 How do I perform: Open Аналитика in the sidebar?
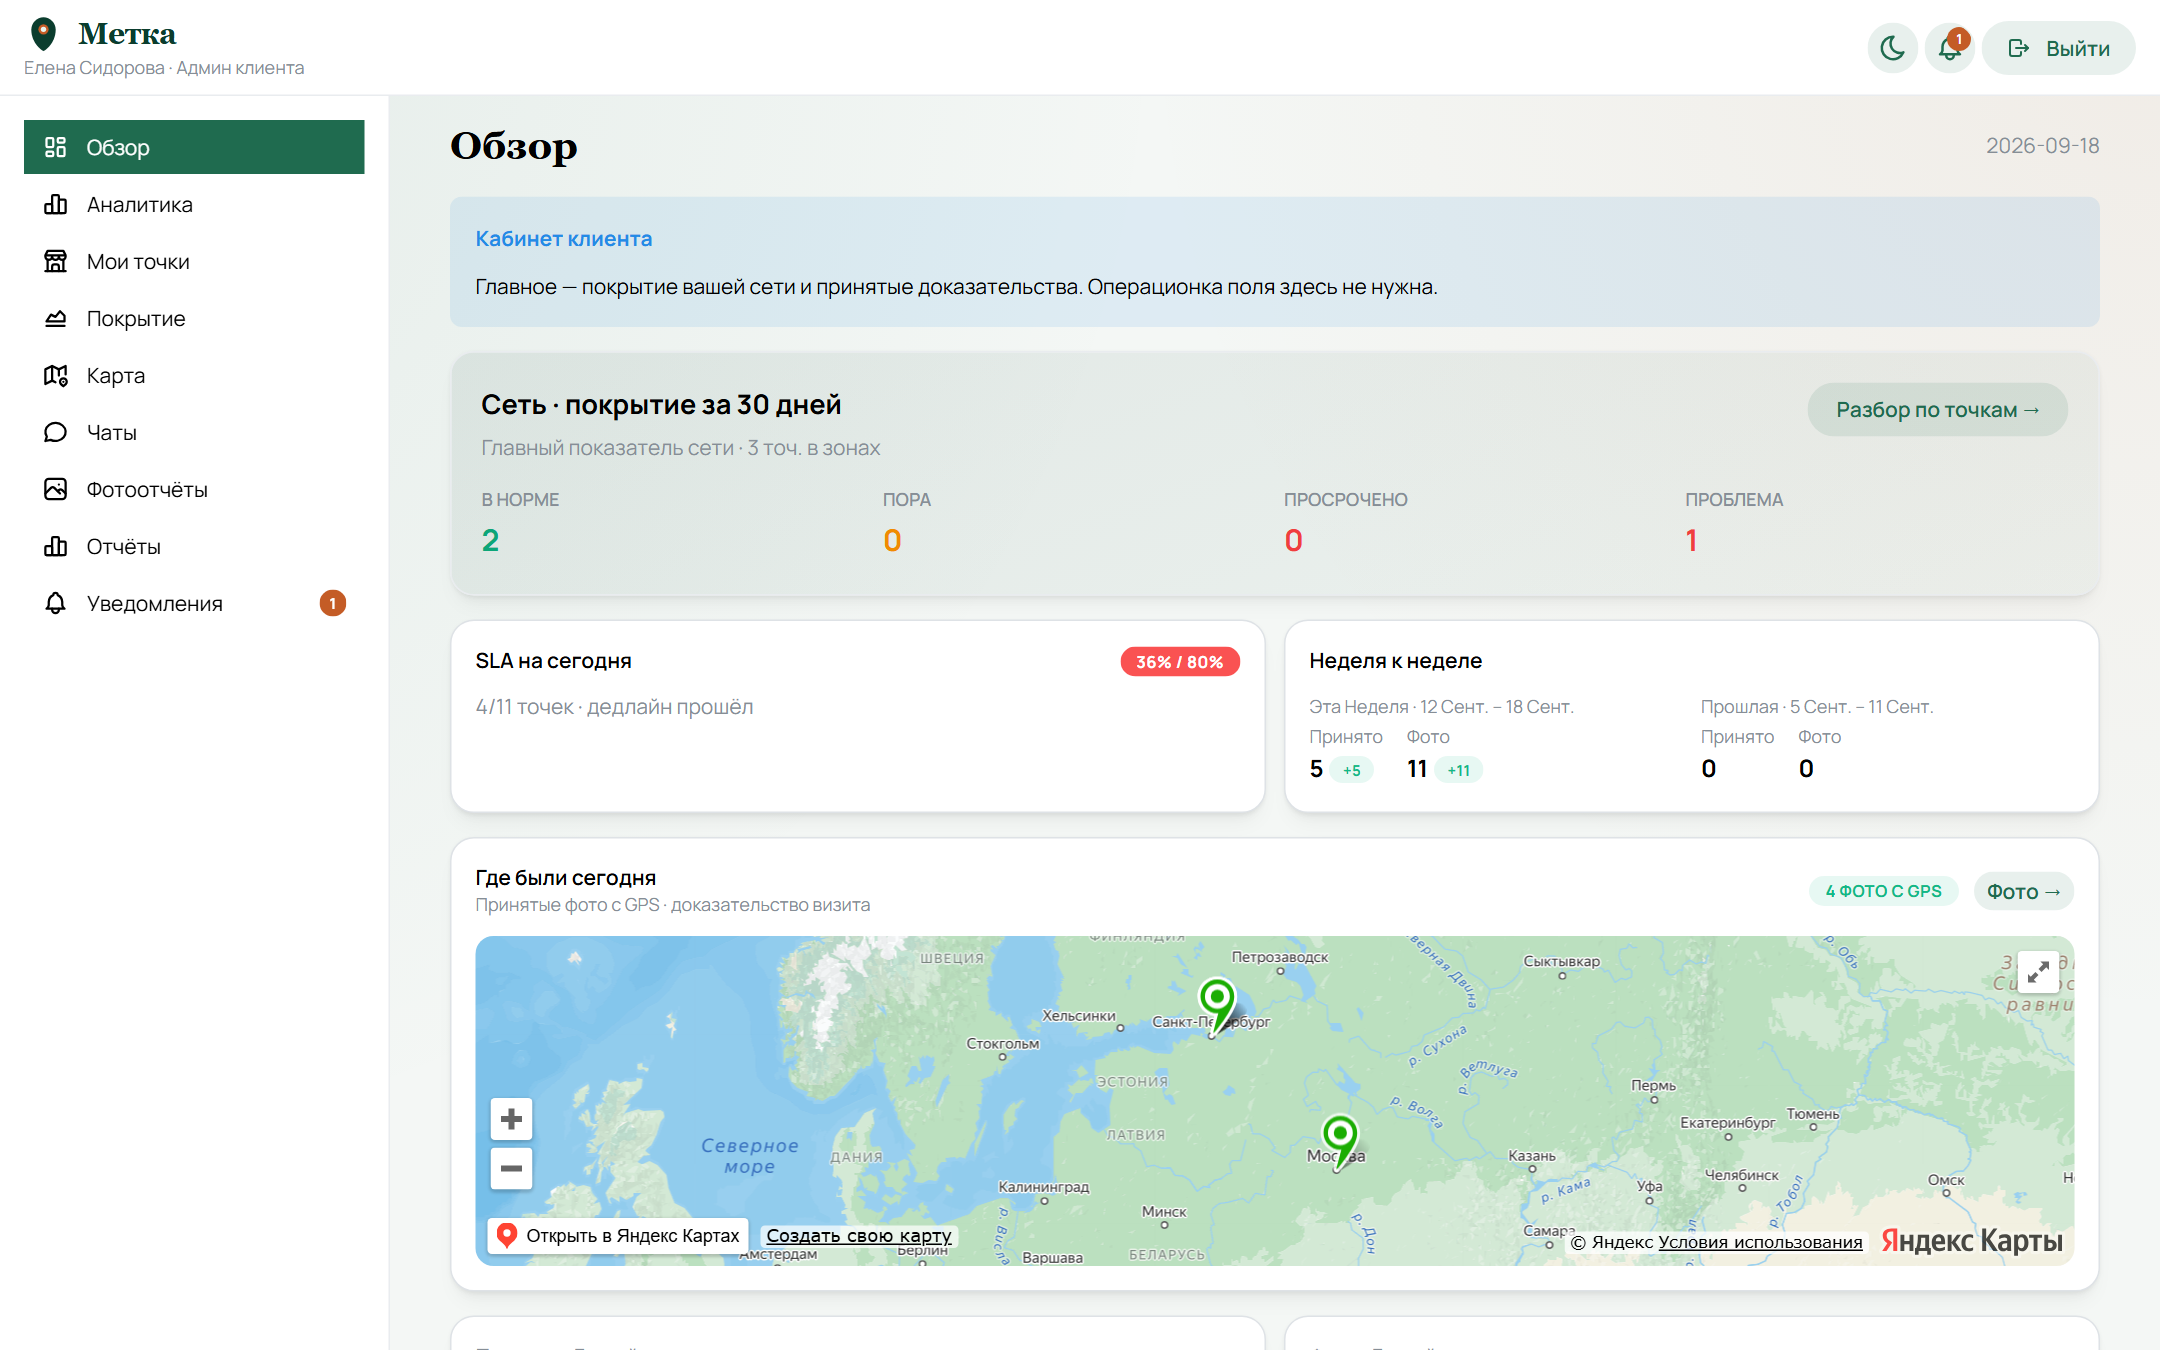[194, 204]
